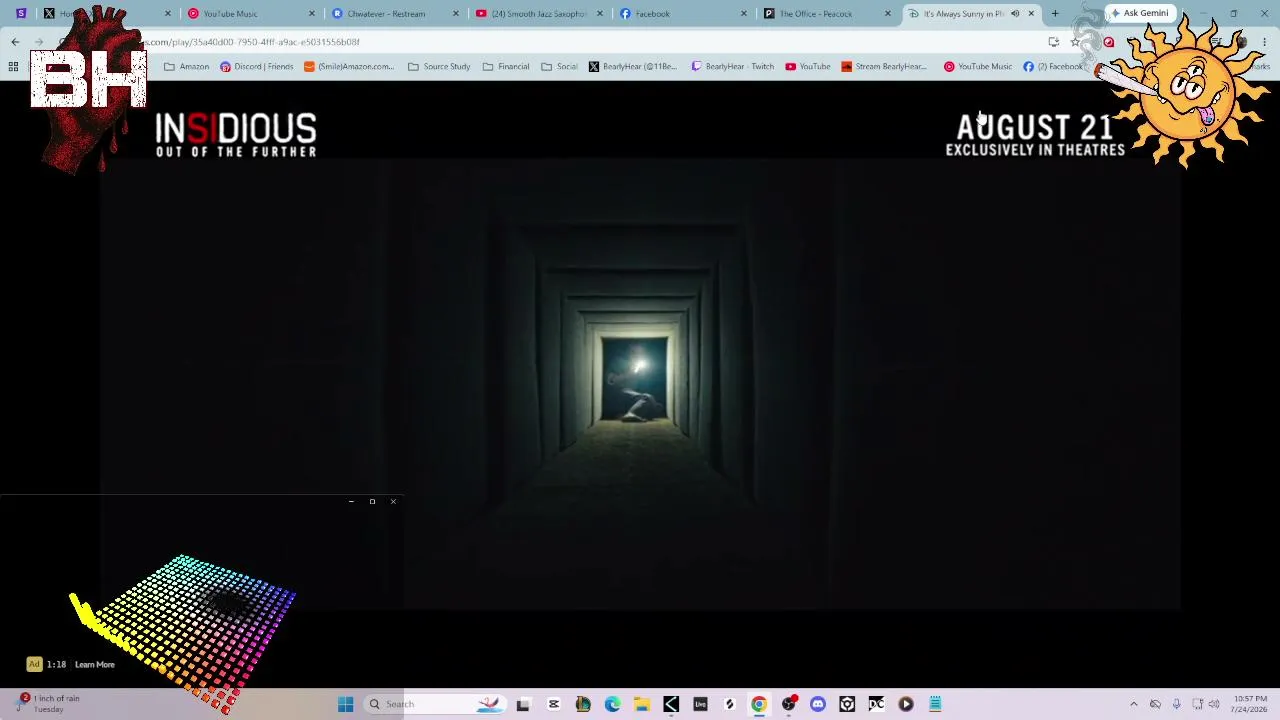Click the Ask Gemini button
This screenshot has height=720, width=1280.
(x=1139, y=13)
